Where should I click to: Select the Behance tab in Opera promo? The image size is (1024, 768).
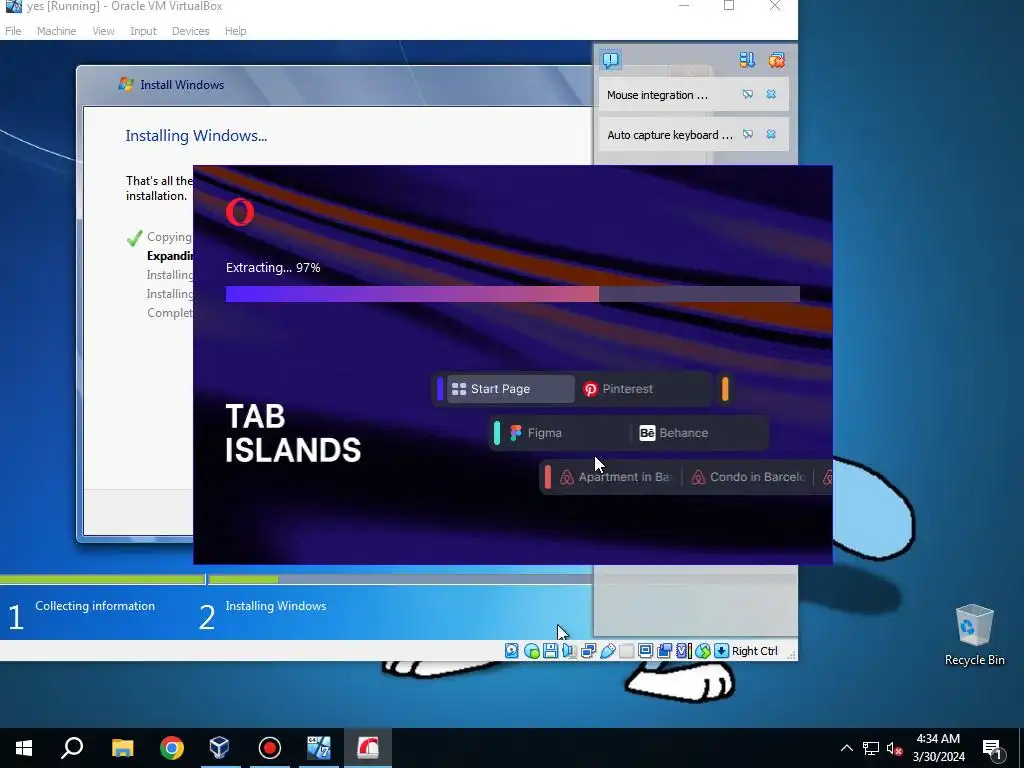tap(700, 432)
